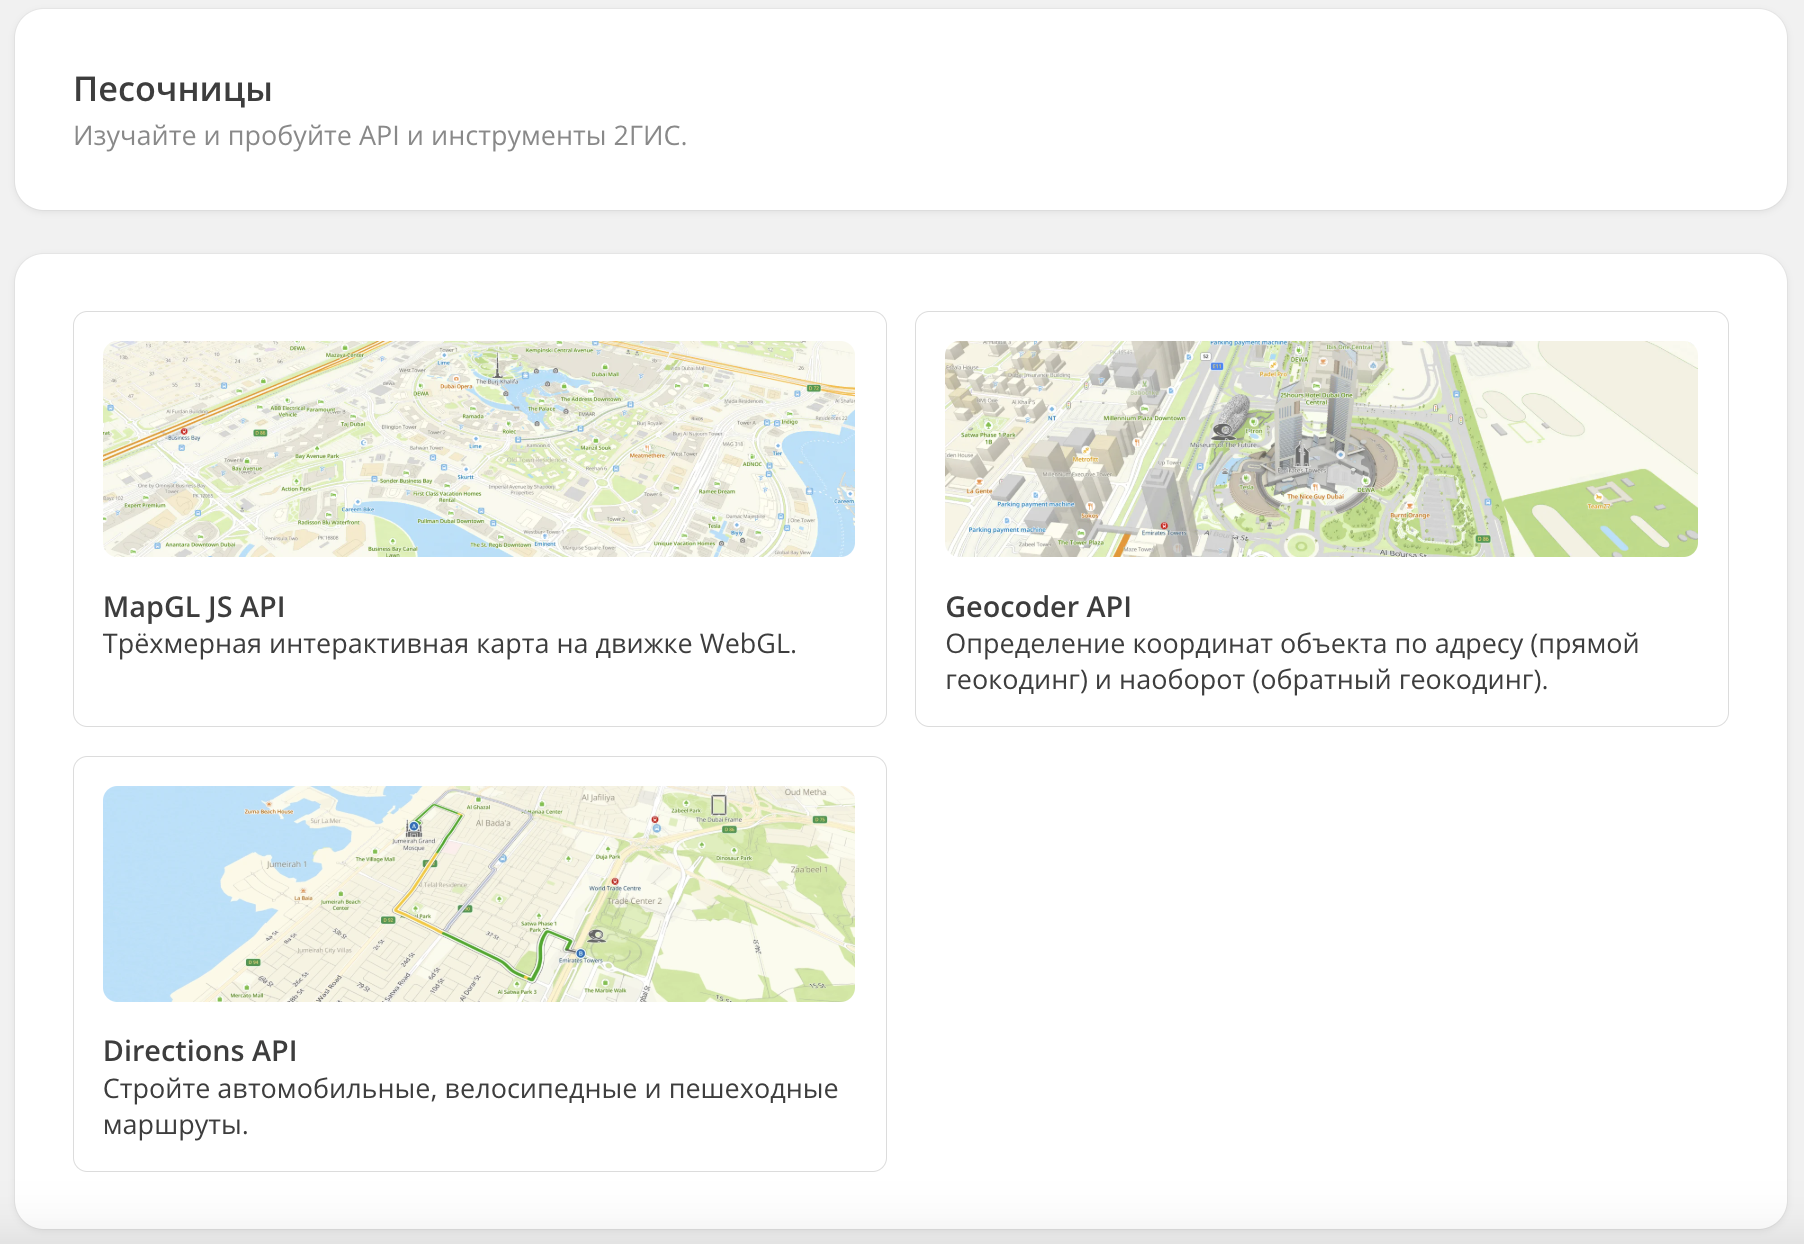
Task: Click route end marker B at Emirates Towers
Action: (x=580, y=953)
